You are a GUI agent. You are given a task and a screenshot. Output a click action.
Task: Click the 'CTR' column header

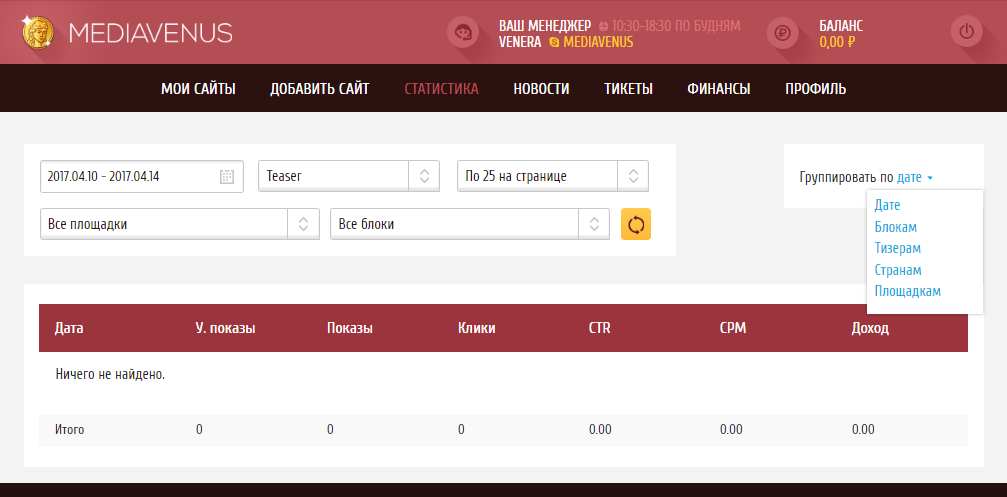(x=600, y=328)
